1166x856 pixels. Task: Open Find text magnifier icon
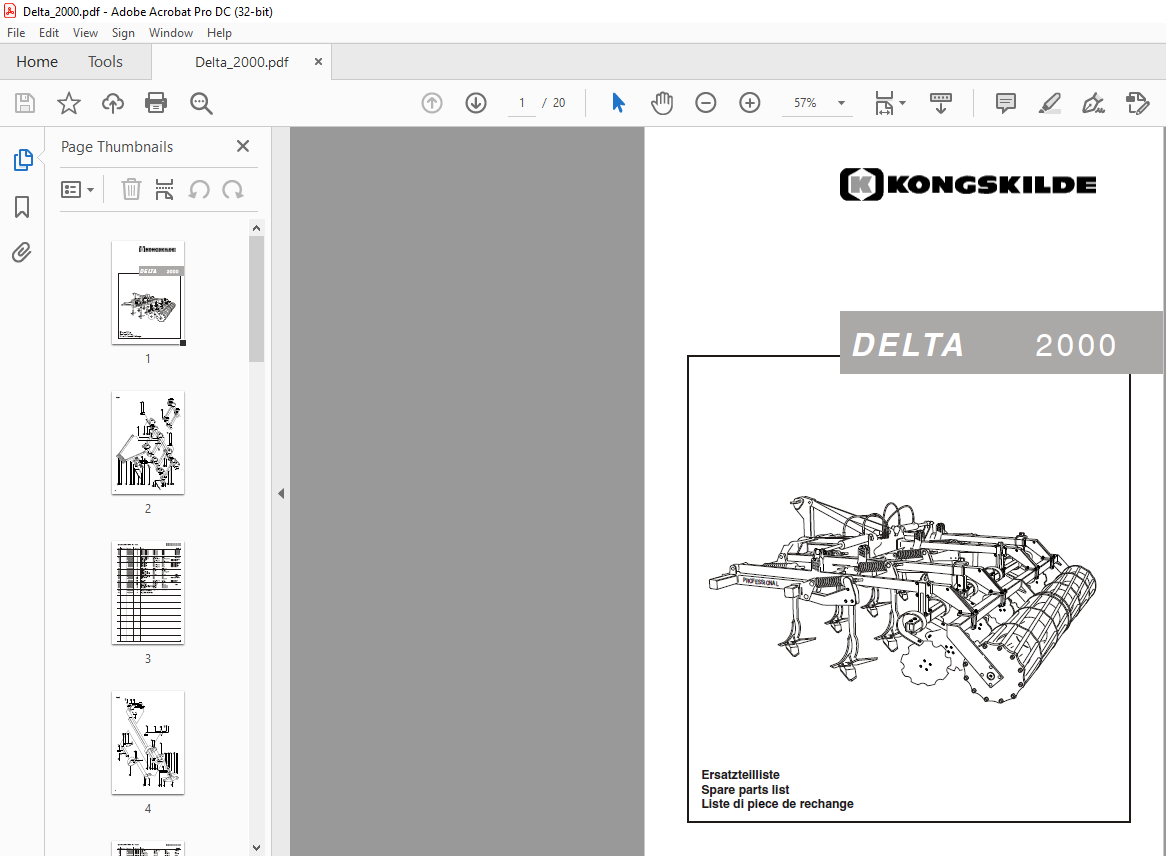[201, 103]
